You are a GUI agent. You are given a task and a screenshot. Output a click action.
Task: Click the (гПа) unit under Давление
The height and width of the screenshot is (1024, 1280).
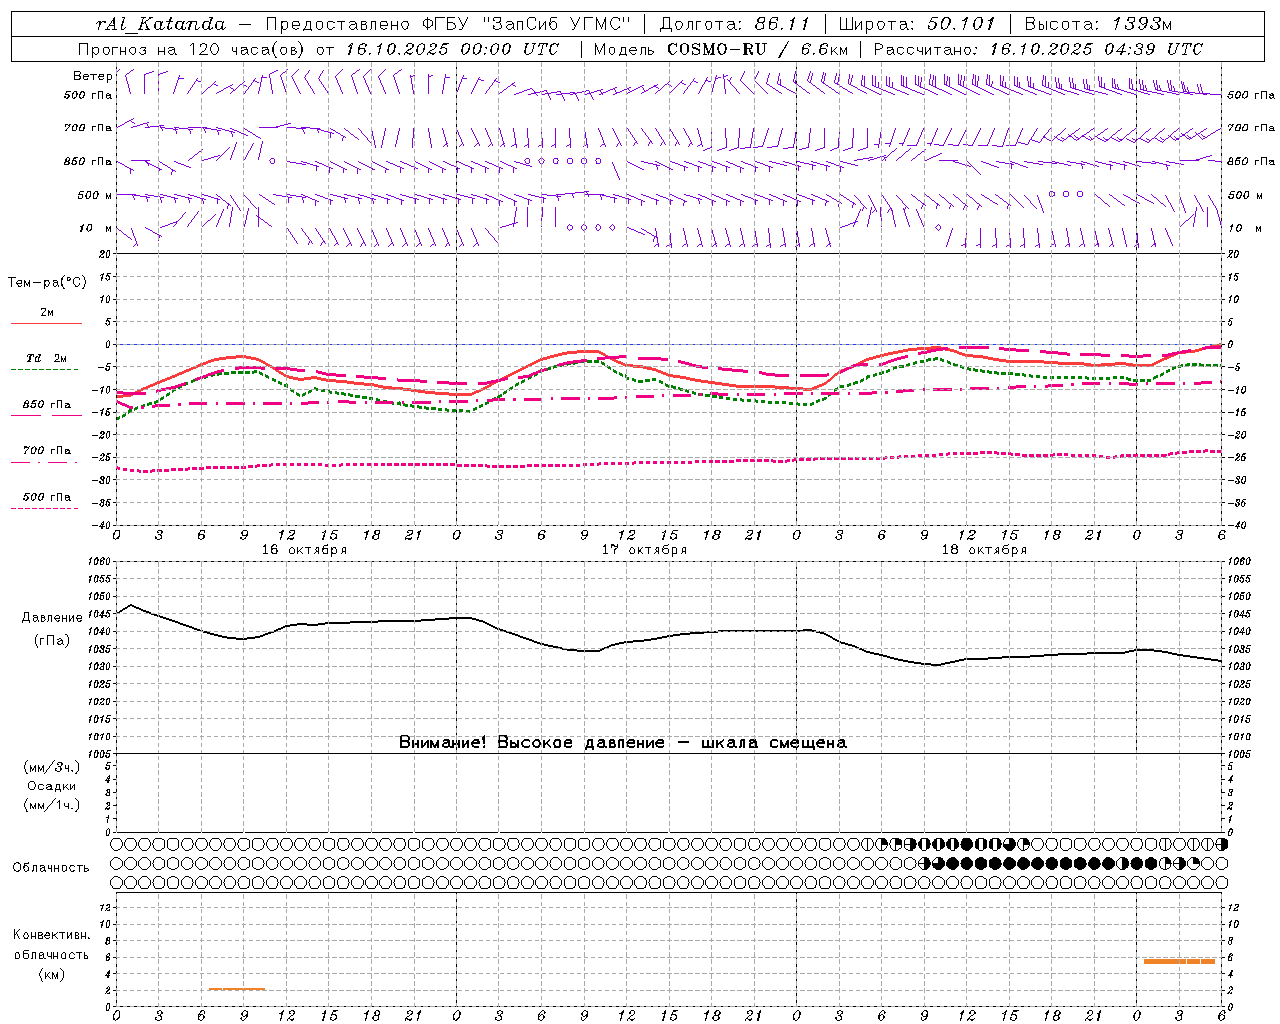click(x=52, y=641)
